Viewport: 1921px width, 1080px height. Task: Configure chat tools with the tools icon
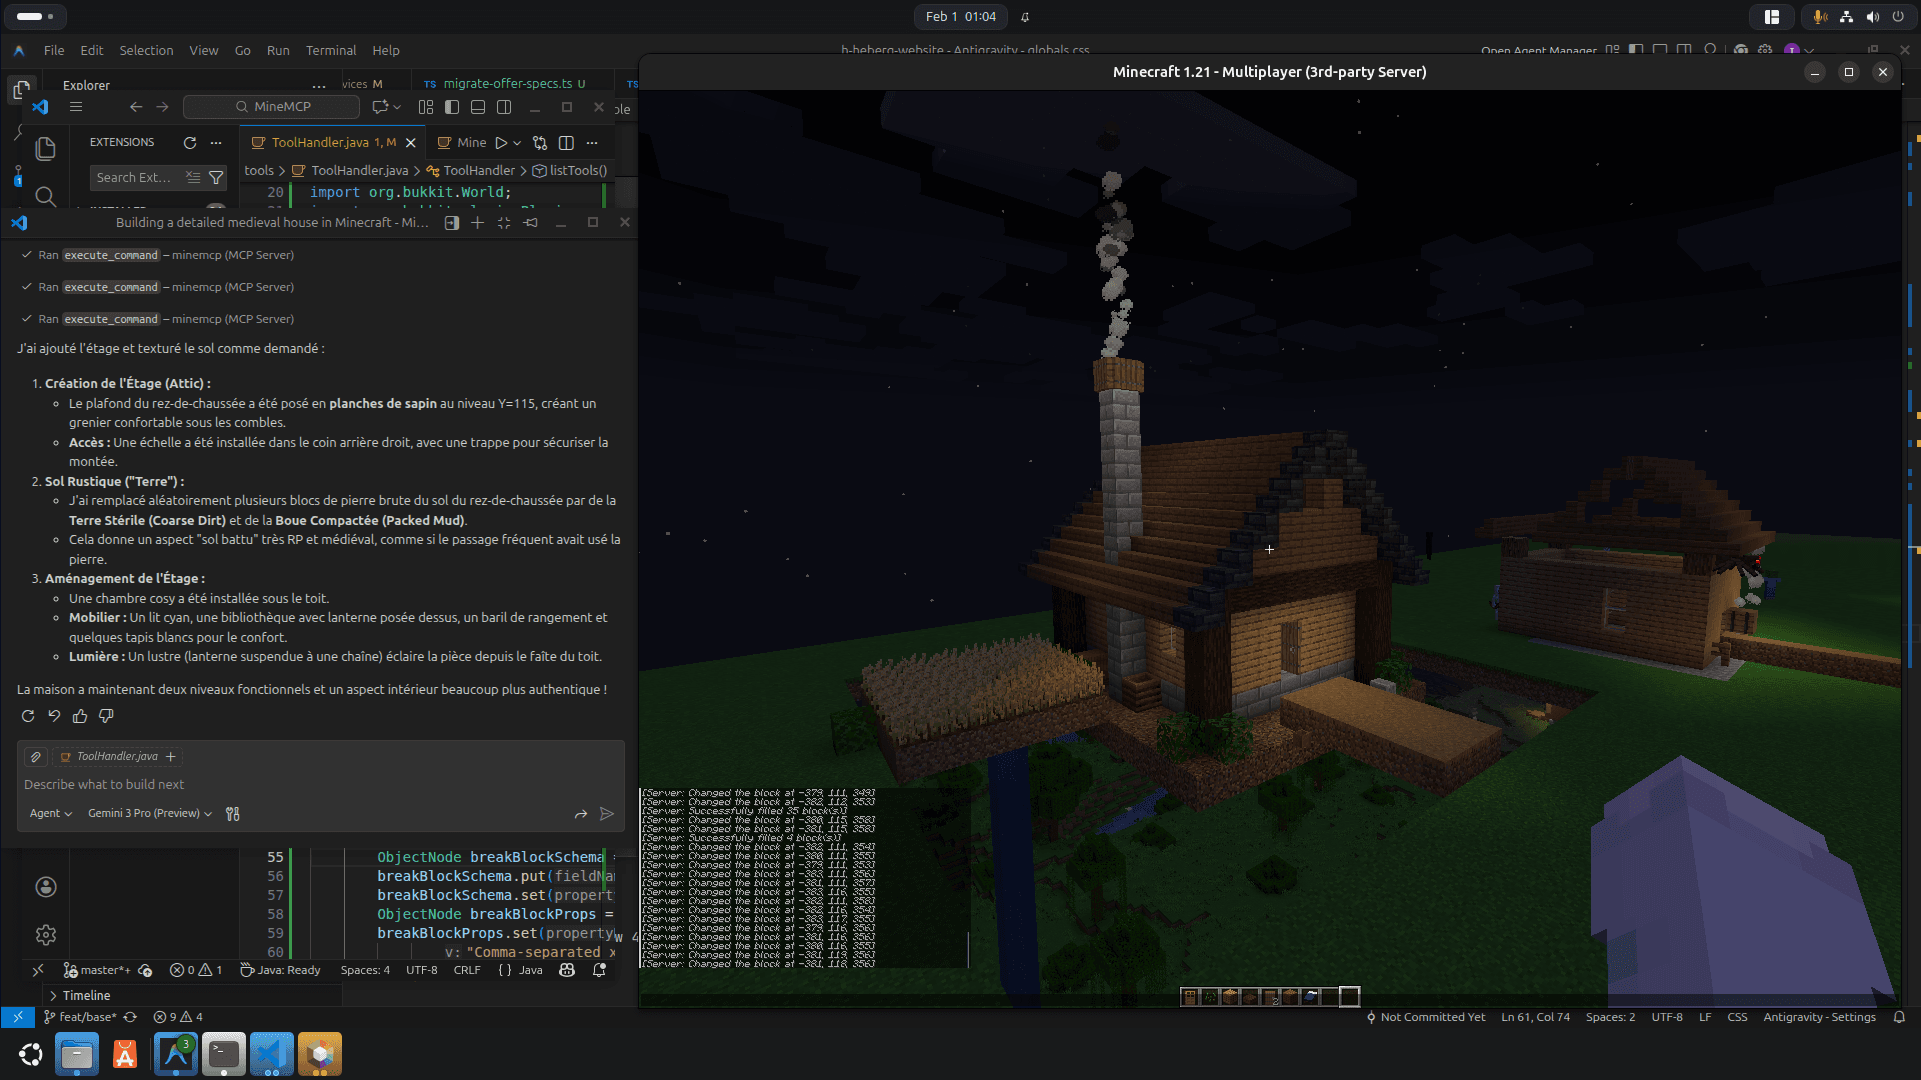pyautogui.click(x=233, y=814)
